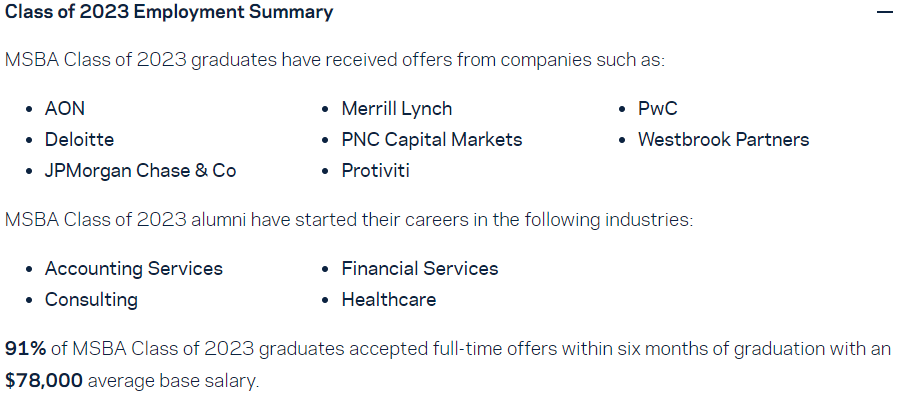Click the Merrill Lynch list item
This screenshot has height=394, width=913.
(x=397, y=109)
